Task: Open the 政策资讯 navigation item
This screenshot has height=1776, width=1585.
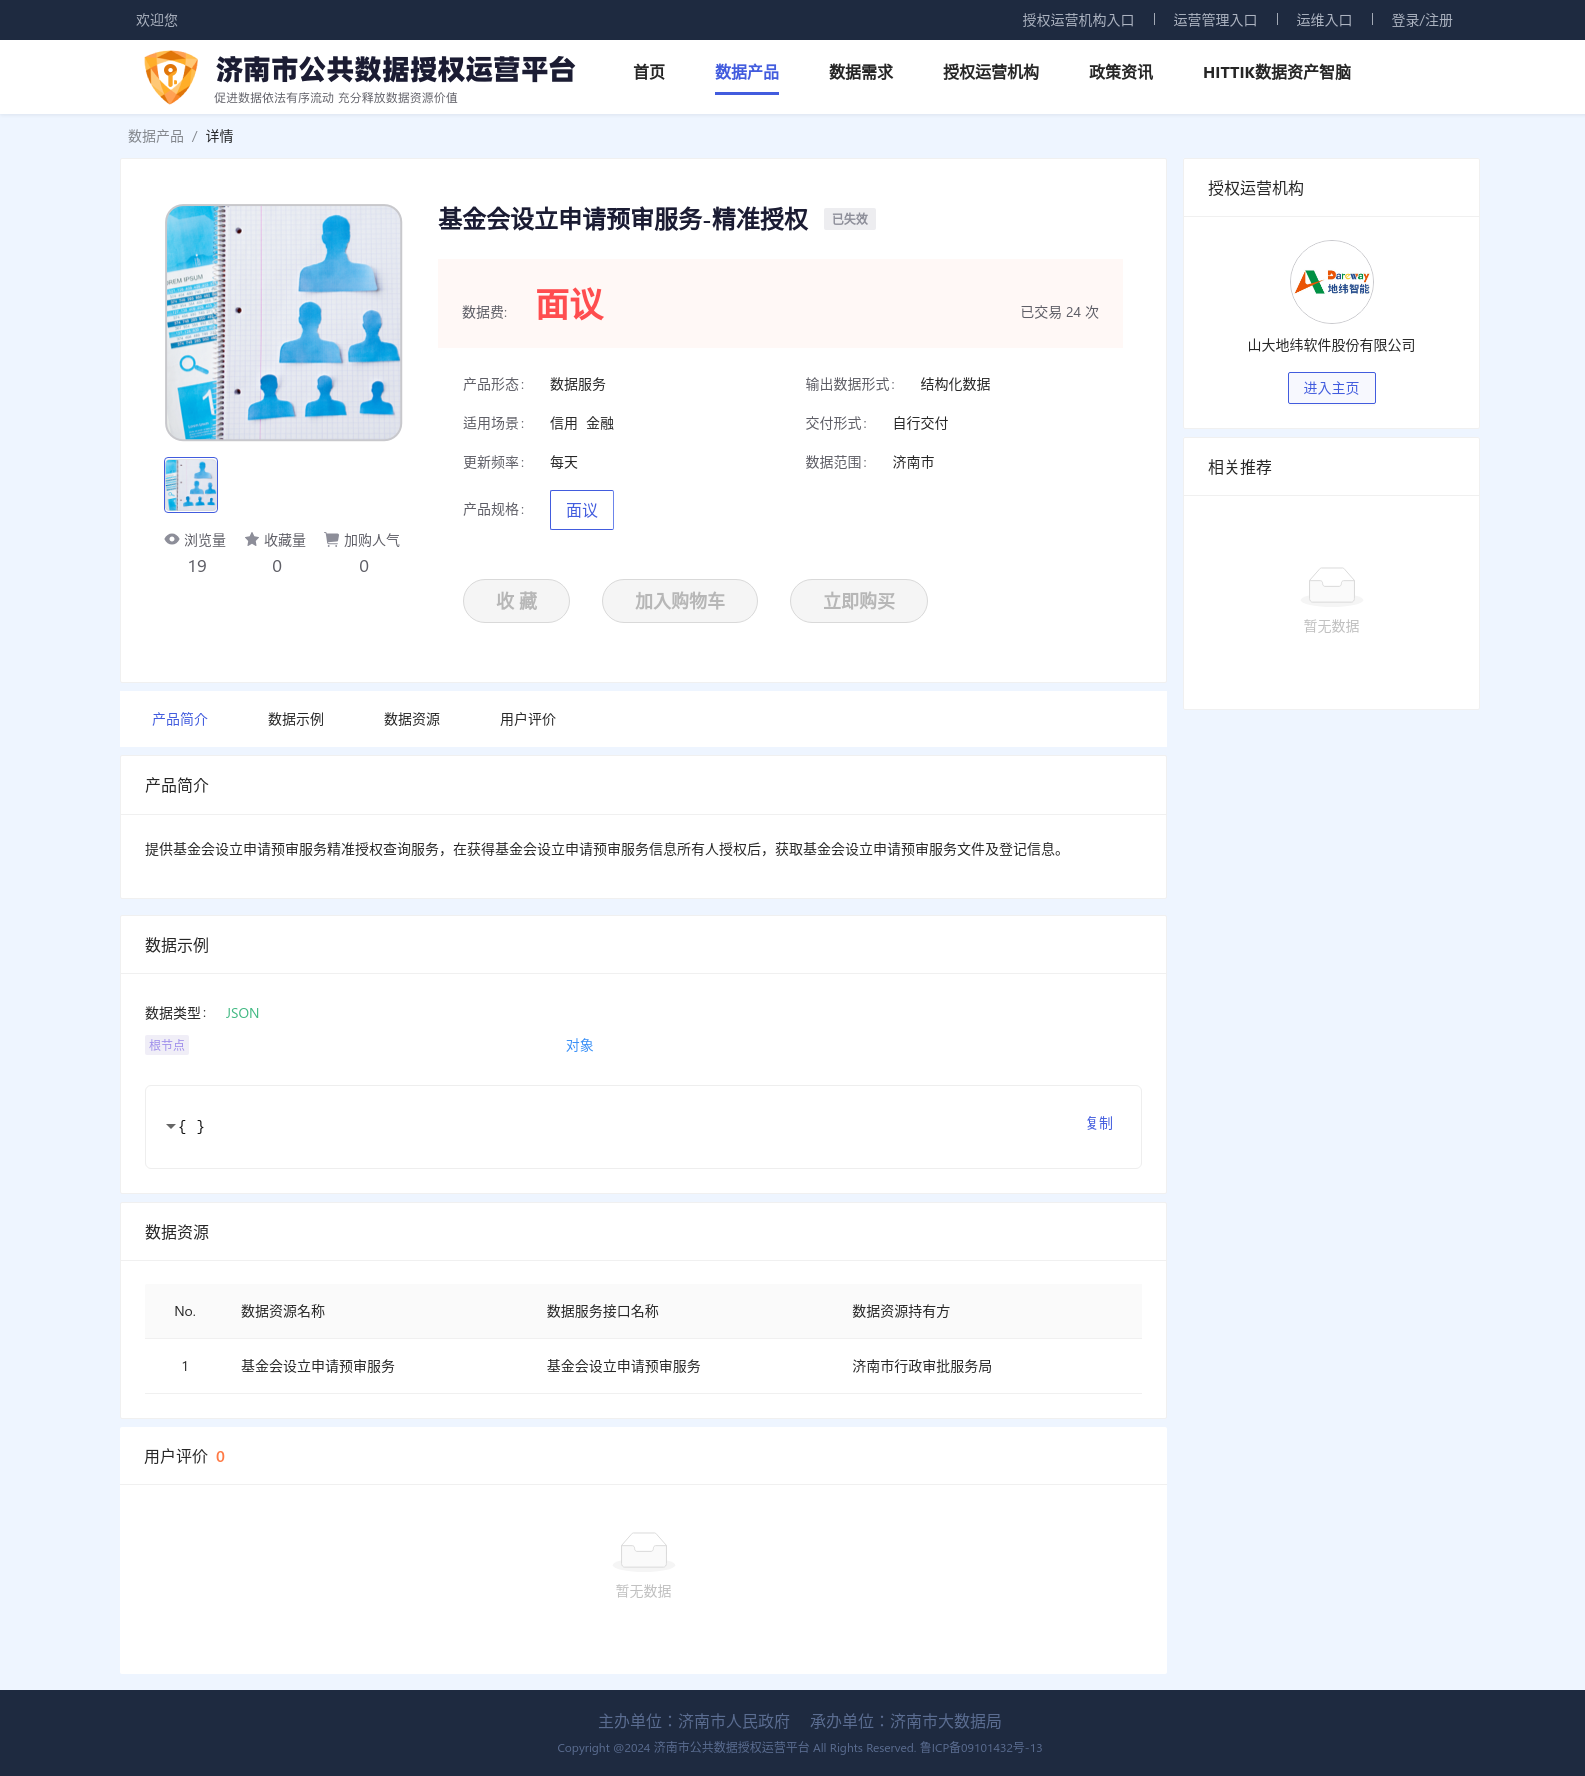Action: 1121,72
